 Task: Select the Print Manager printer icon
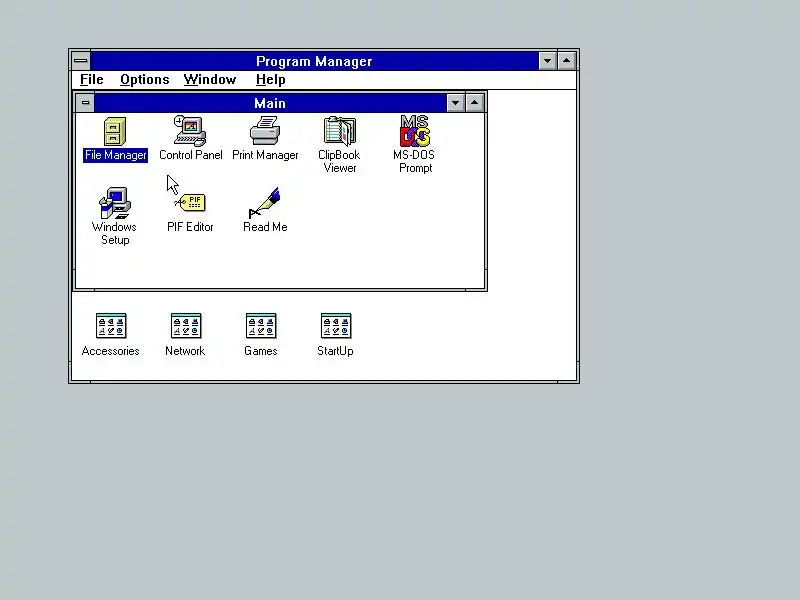265,131
